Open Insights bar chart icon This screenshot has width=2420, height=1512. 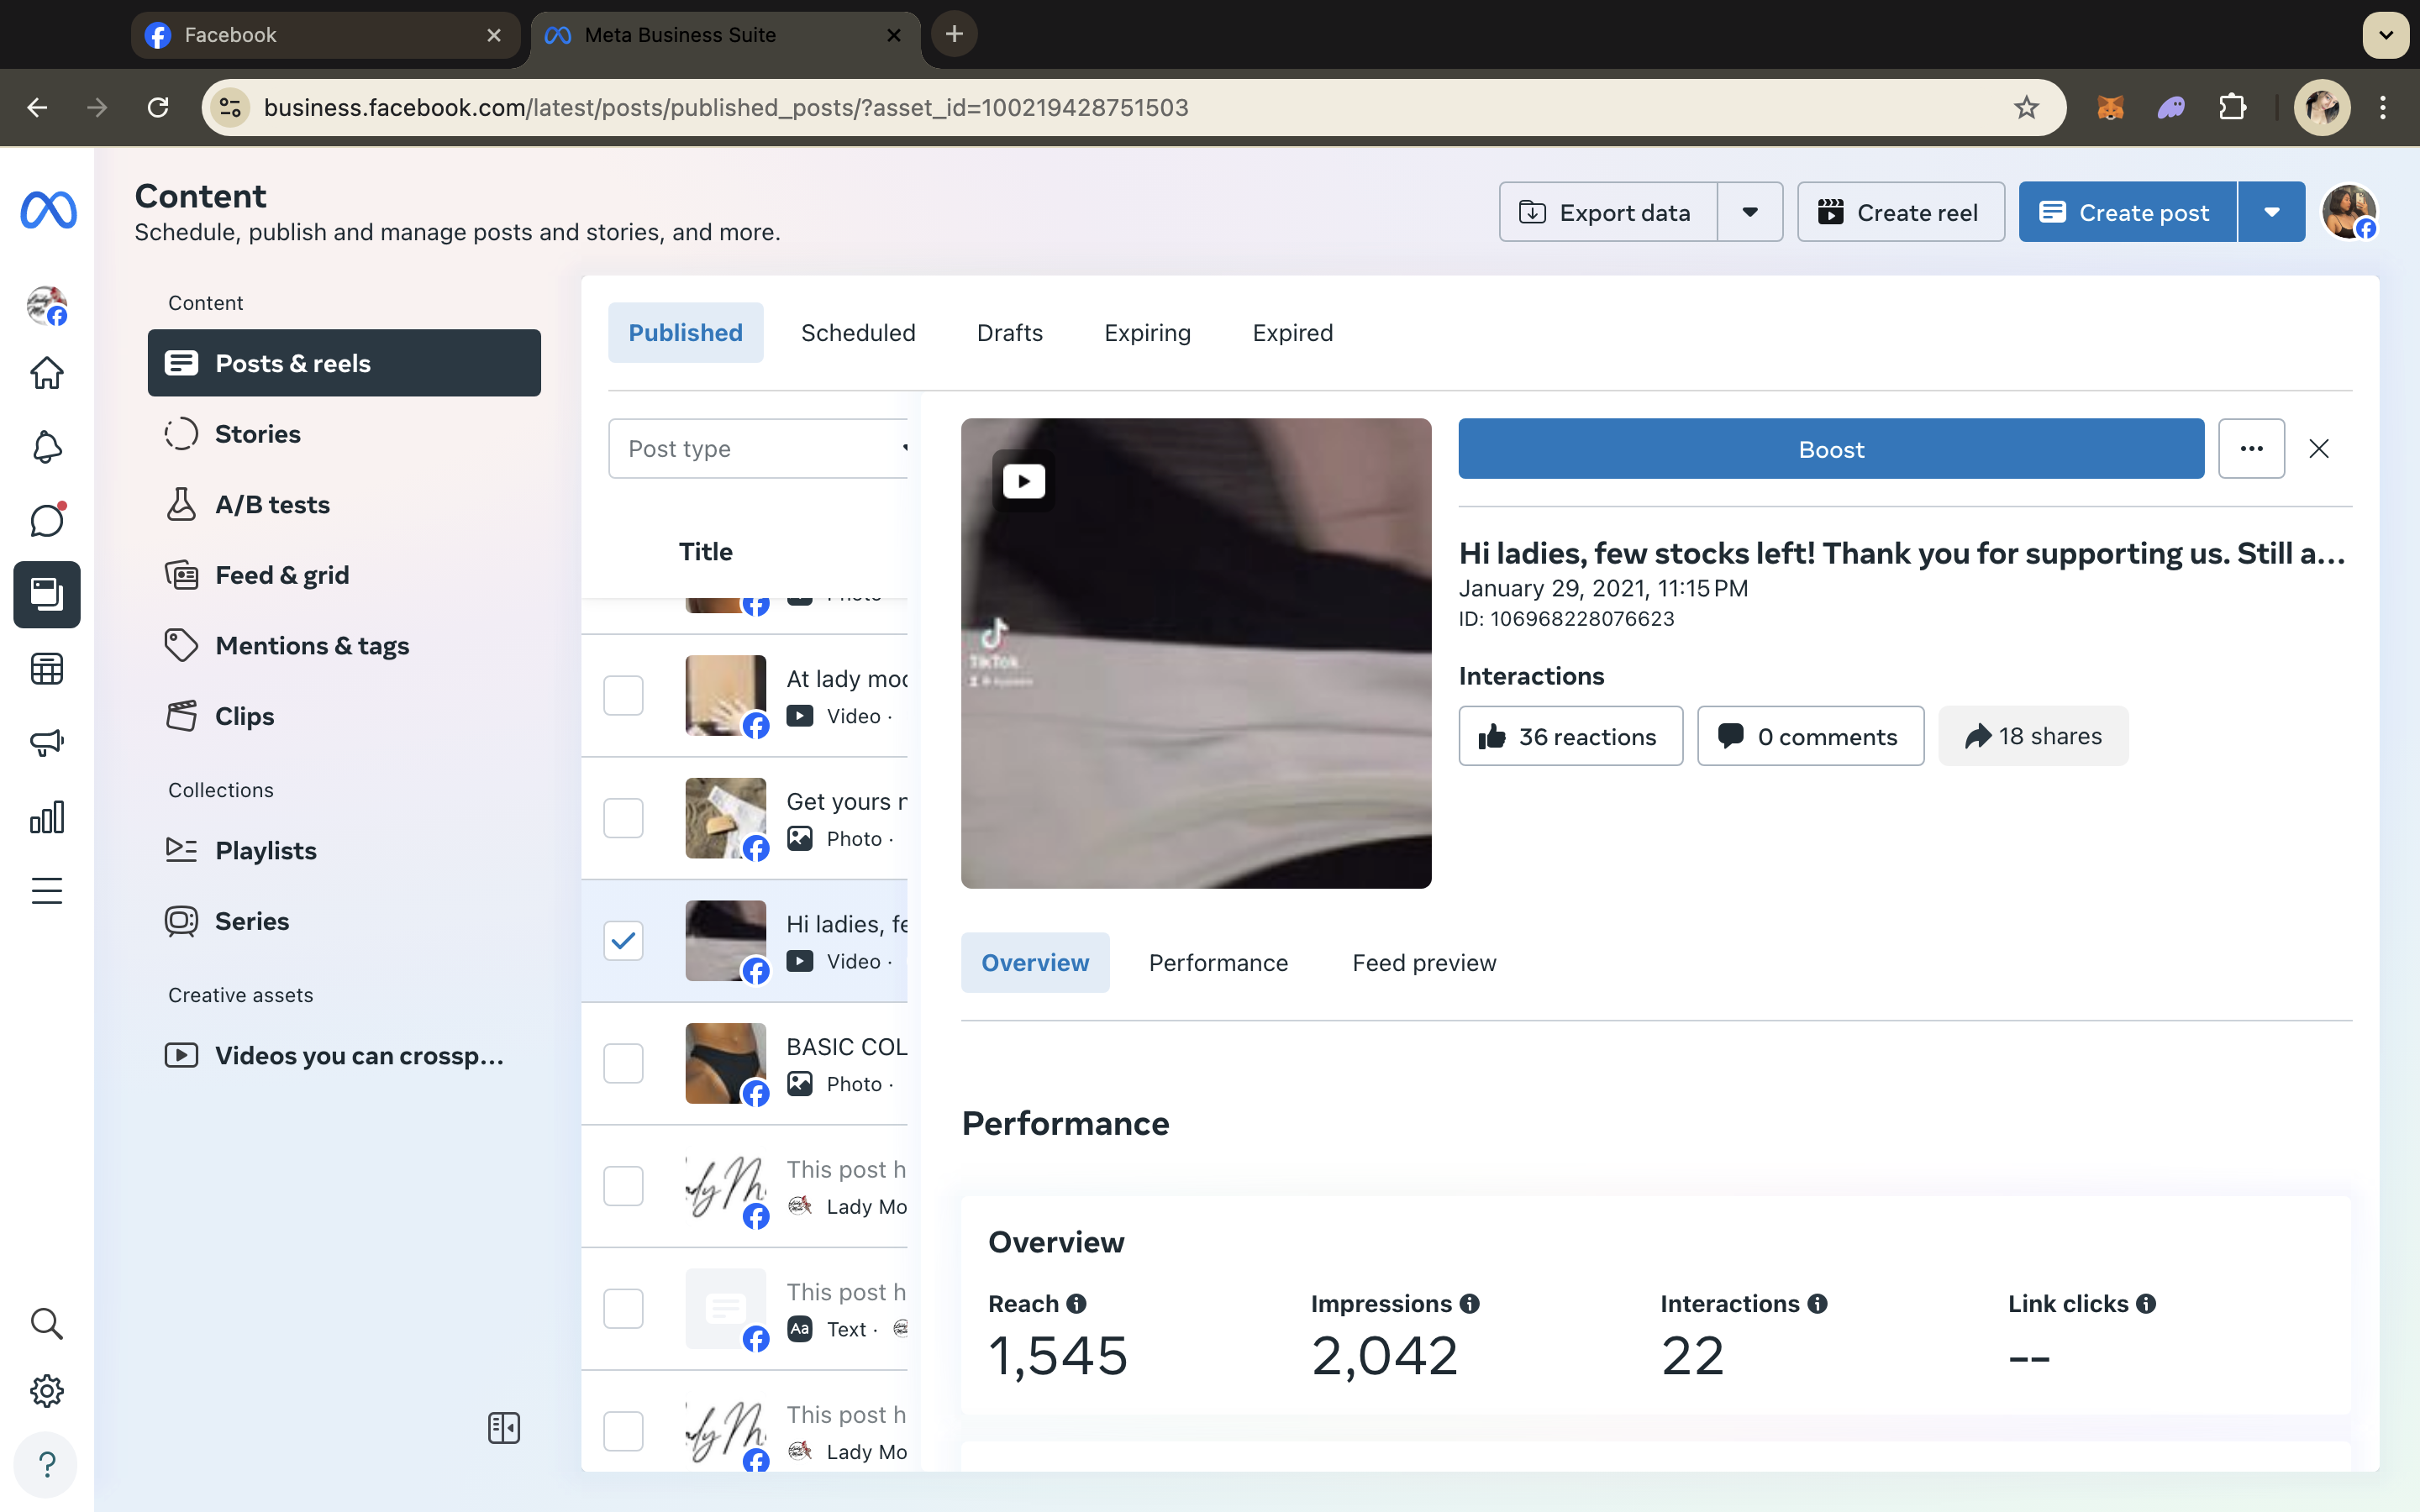[47, 817]
